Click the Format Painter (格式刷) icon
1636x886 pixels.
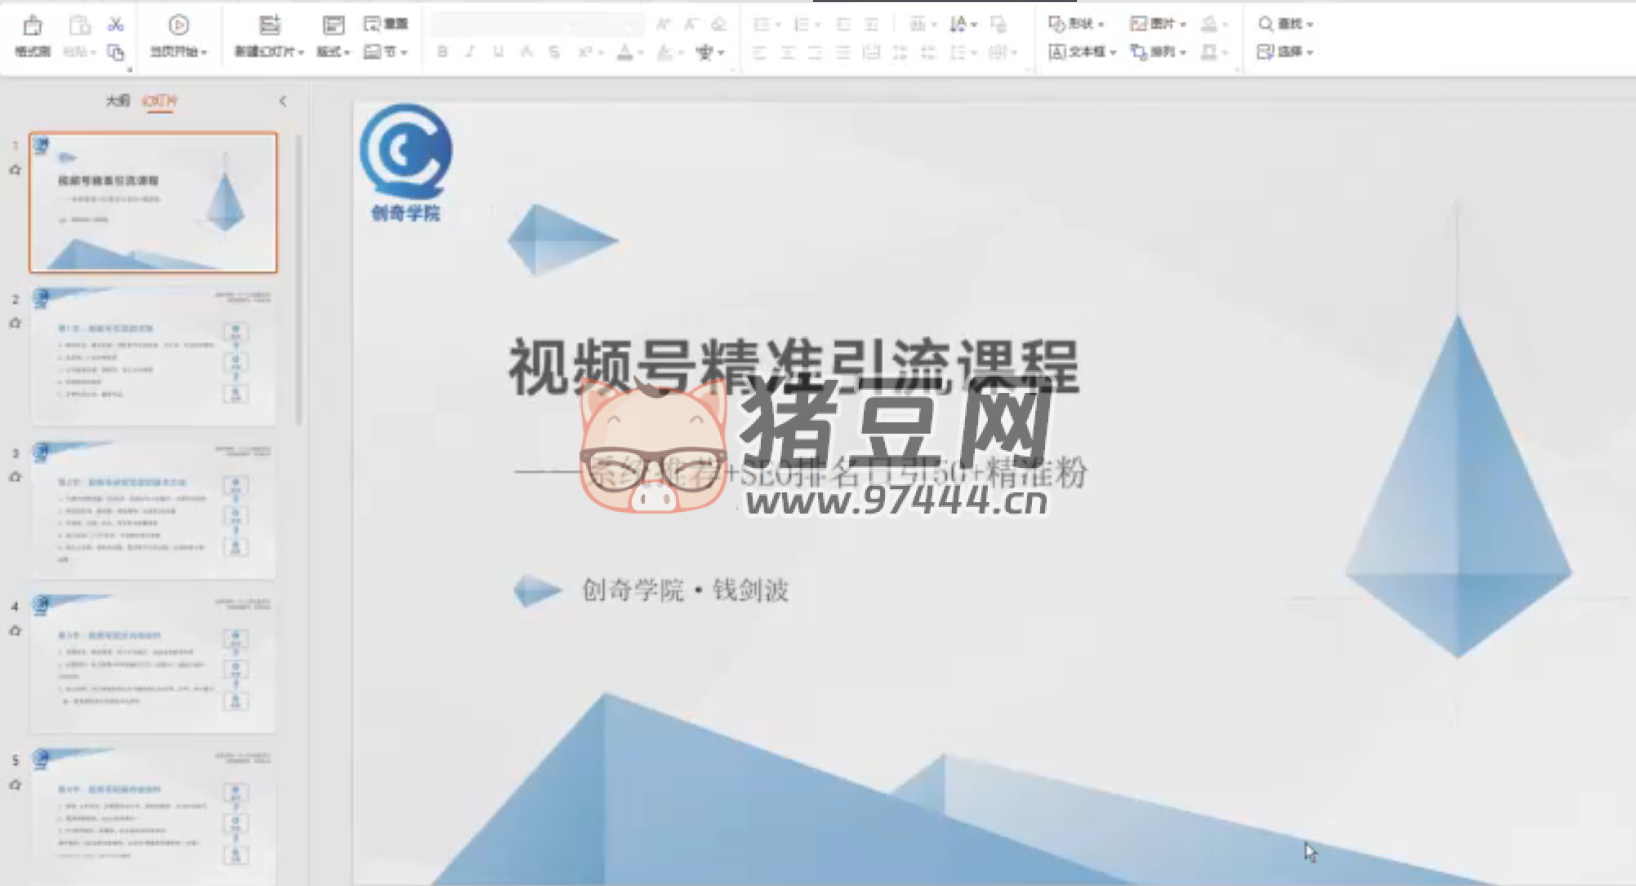tap(32, 27)
